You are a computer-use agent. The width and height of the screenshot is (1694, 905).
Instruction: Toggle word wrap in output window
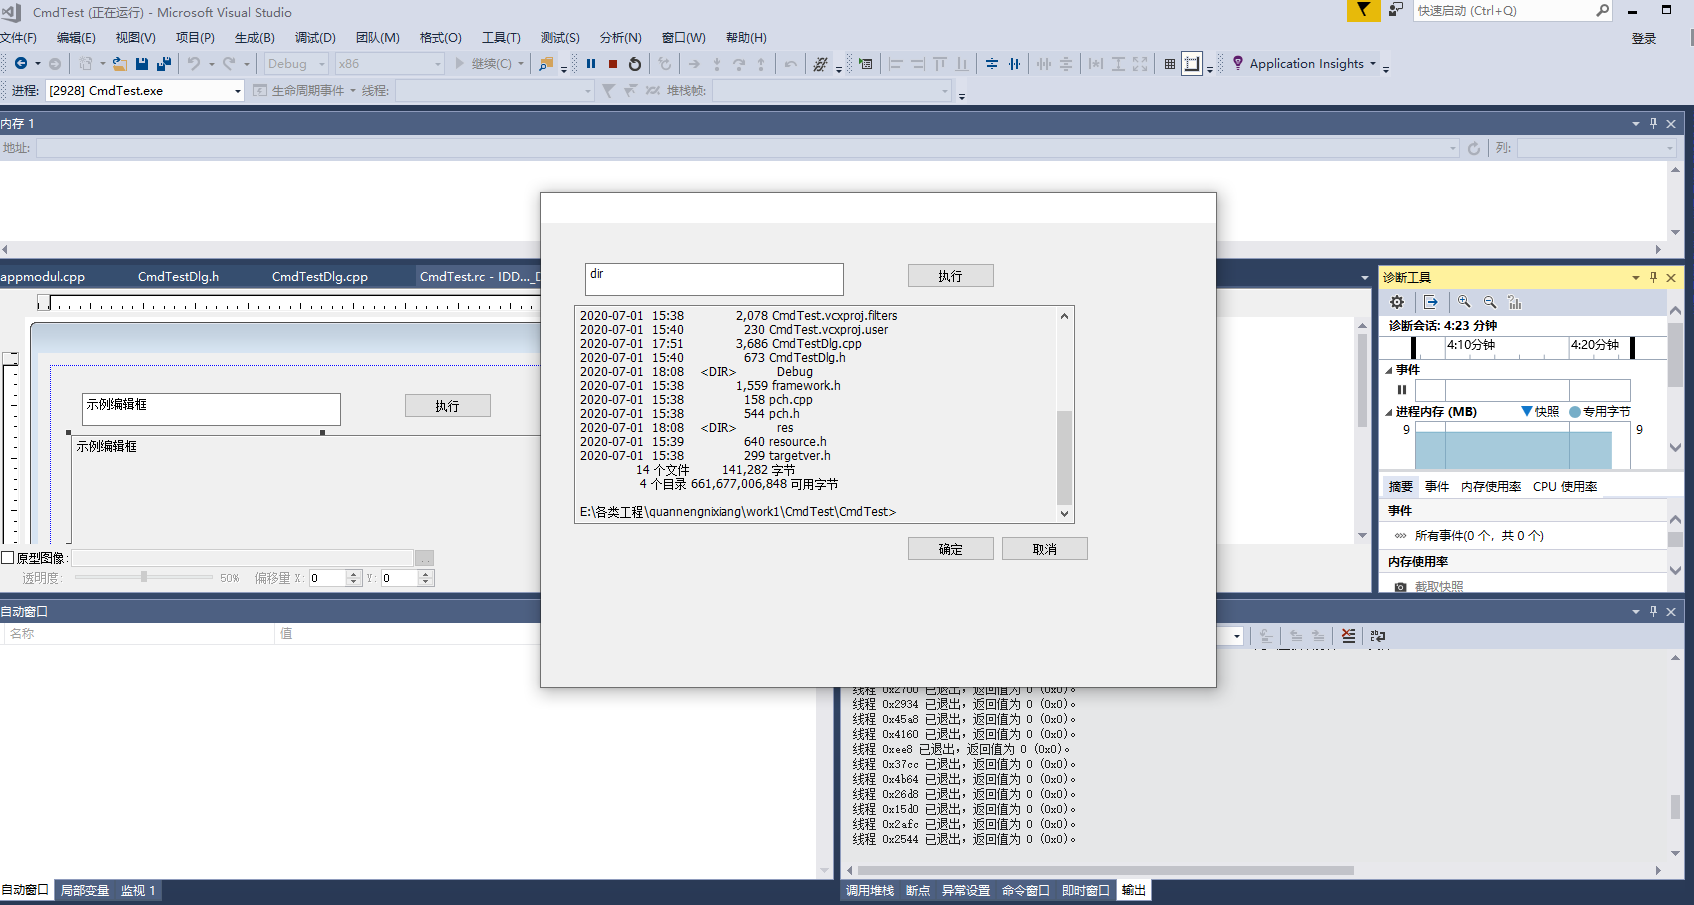pos(1378,636)
